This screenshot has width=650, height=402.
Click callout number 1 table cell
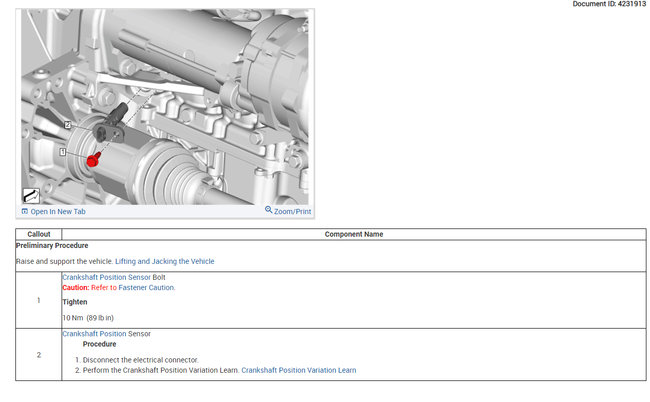pyautogui.click(x=39, y=300)
